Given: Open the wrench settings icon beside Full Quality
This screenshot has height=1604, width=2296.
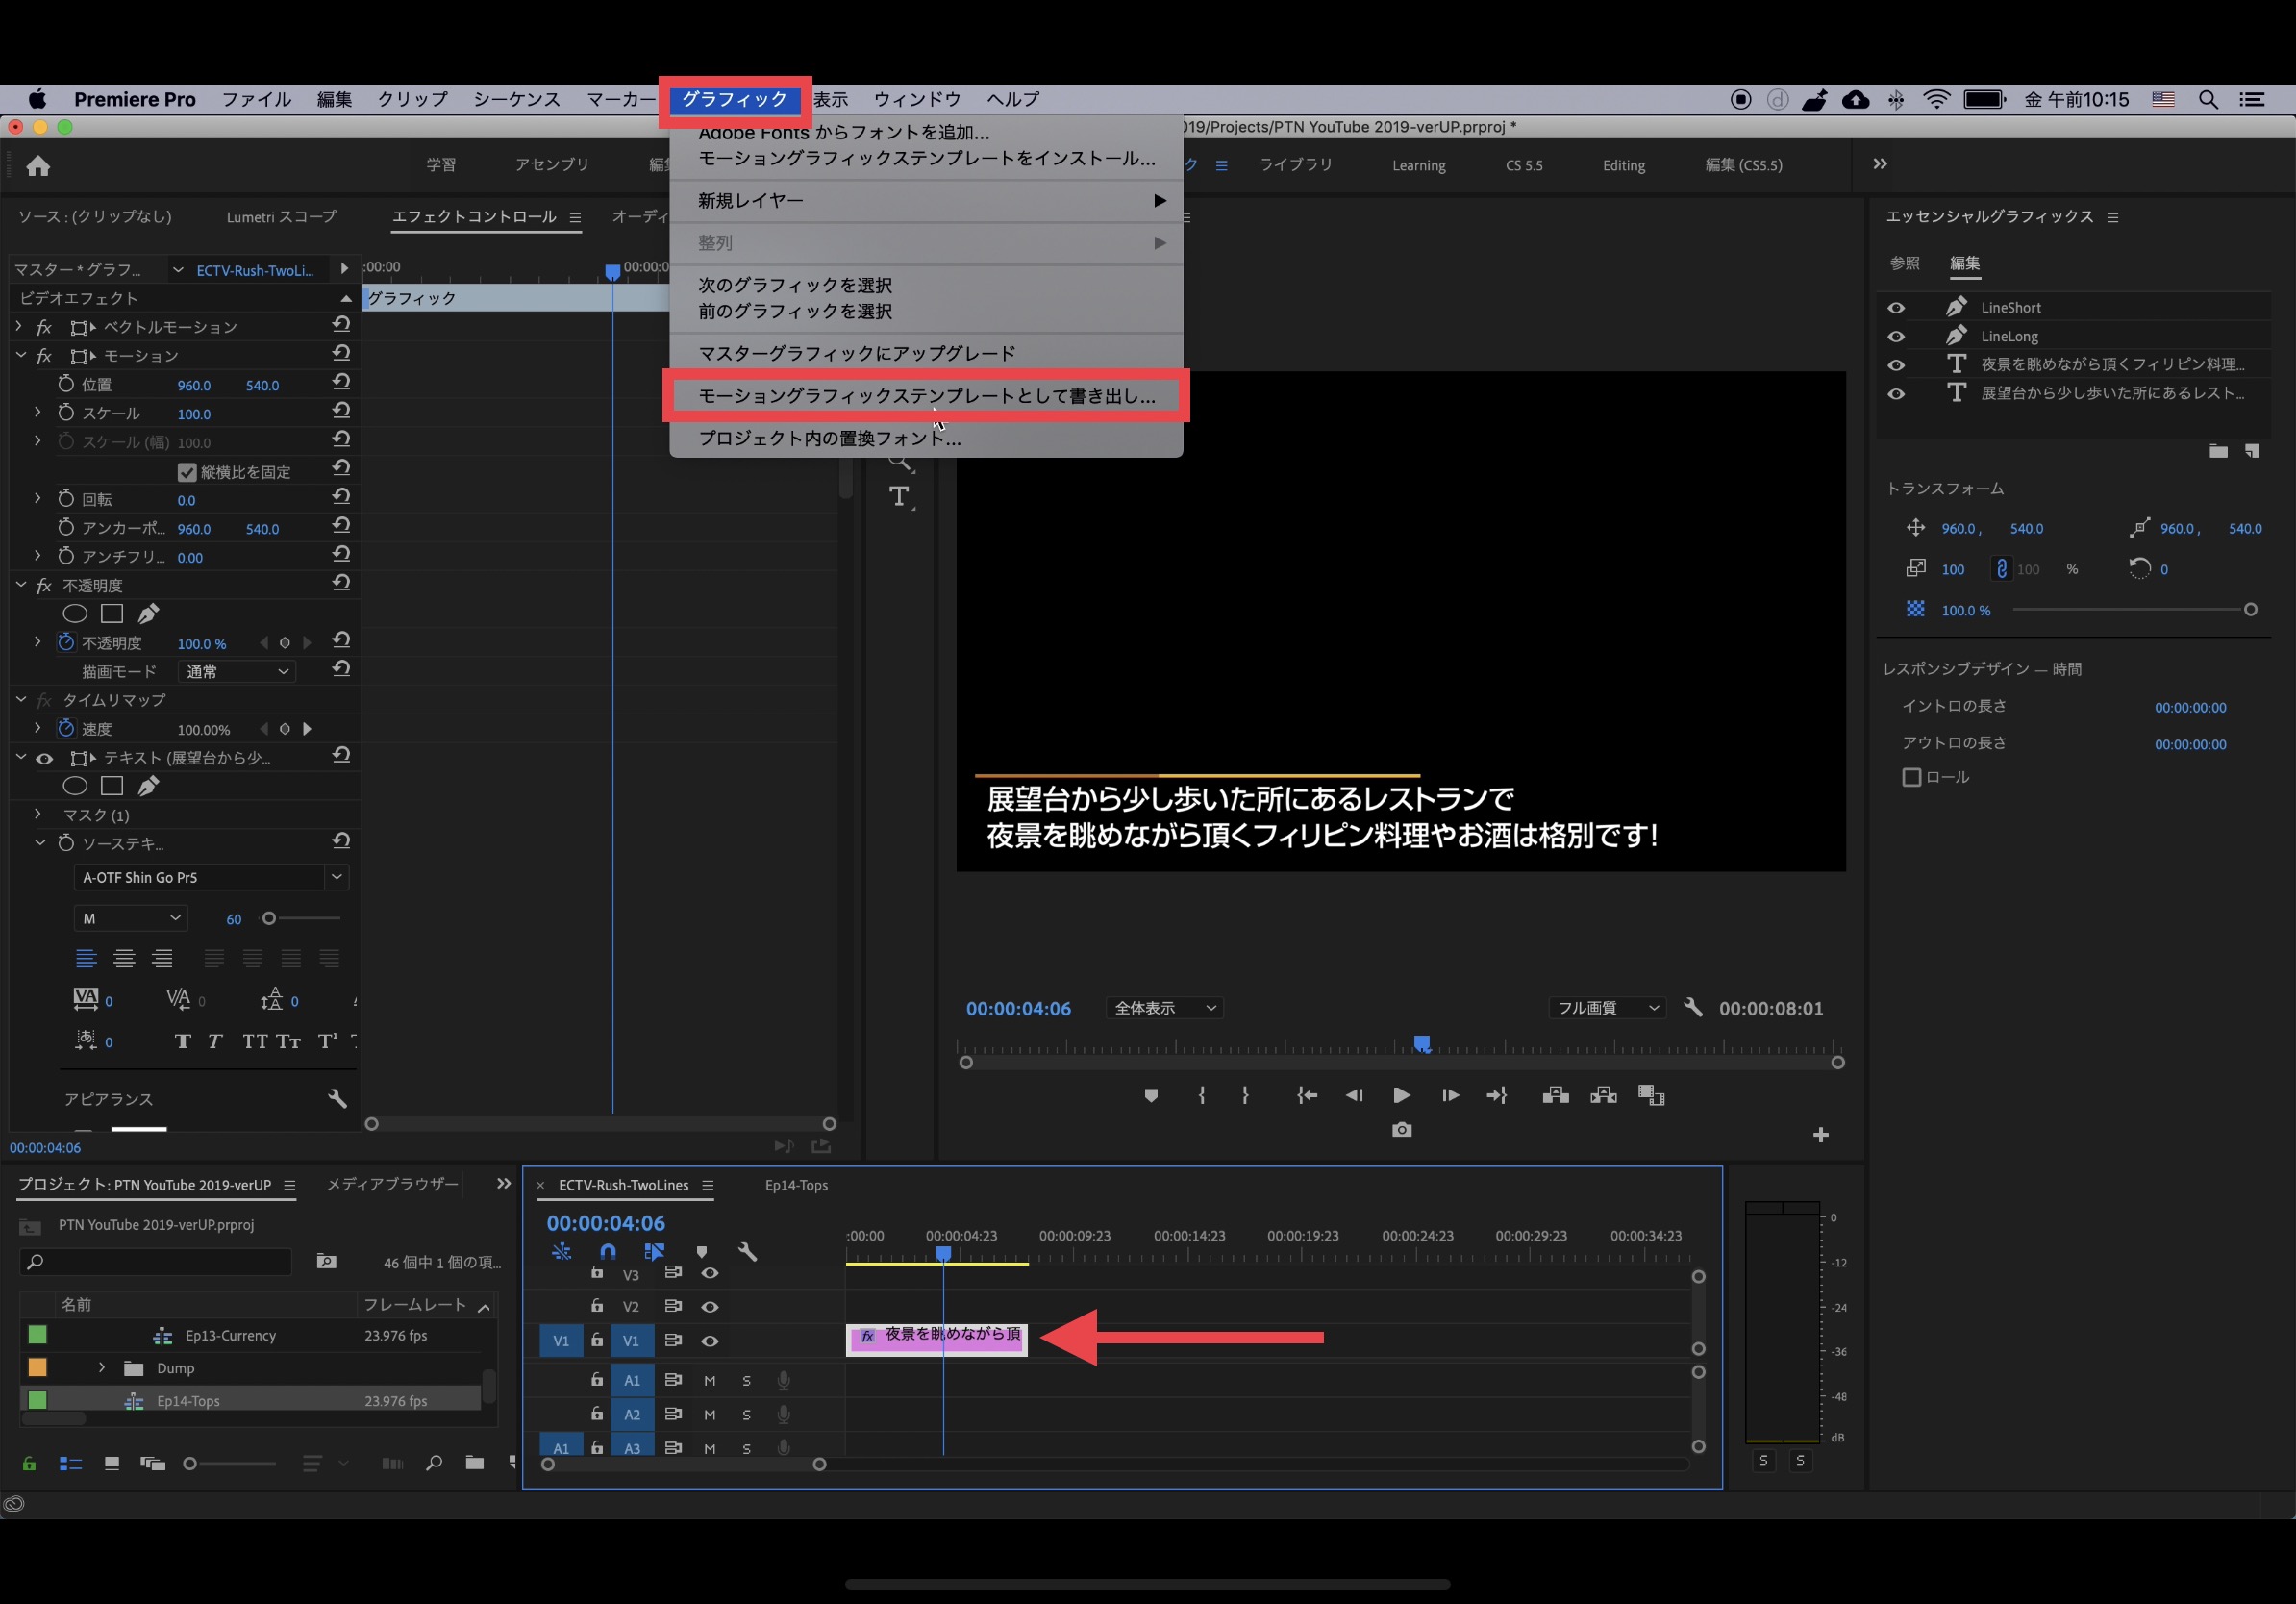Looking at the screenshot, I should (1692, 1007).
